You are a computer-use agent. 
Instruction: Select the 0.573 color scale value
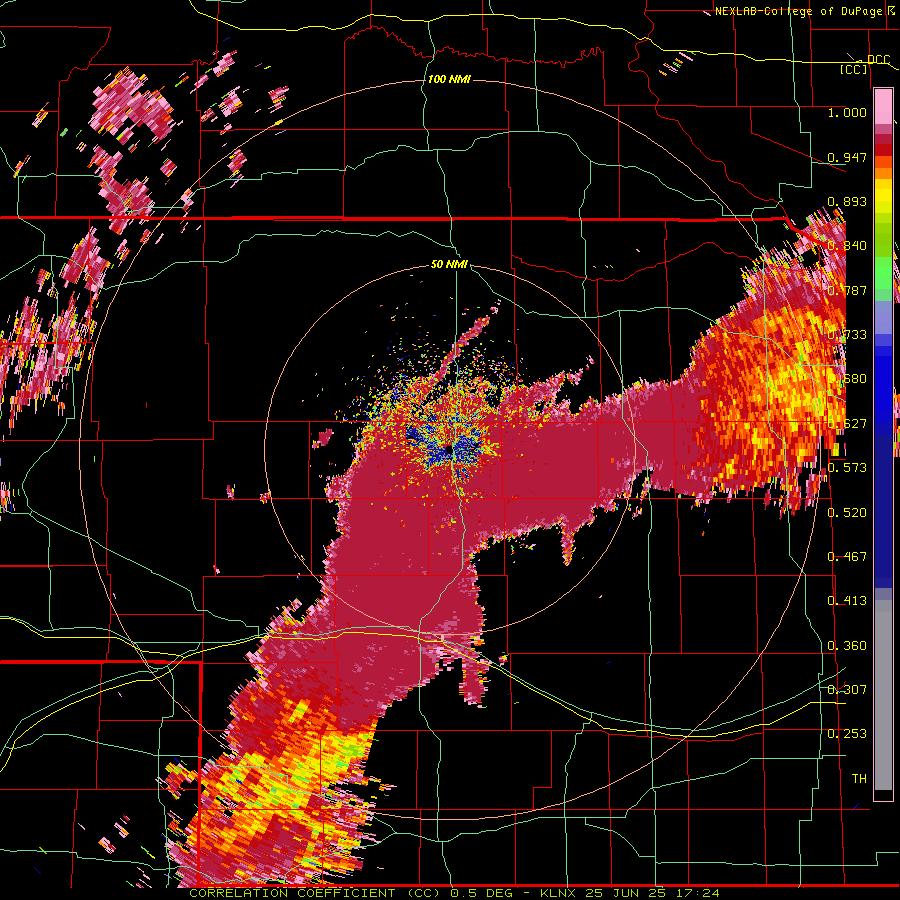coord(847,467)
